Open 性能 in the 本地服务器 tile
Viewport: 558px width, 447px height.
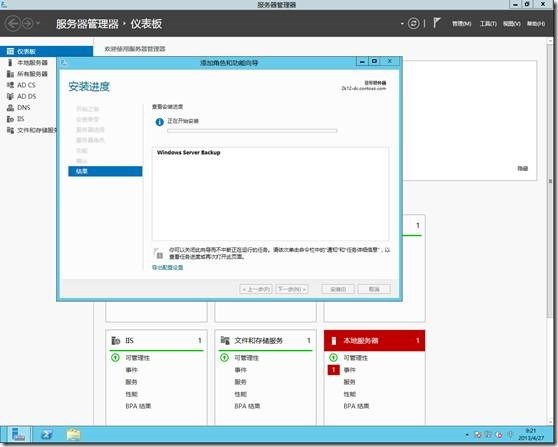(x=349, y=394)
